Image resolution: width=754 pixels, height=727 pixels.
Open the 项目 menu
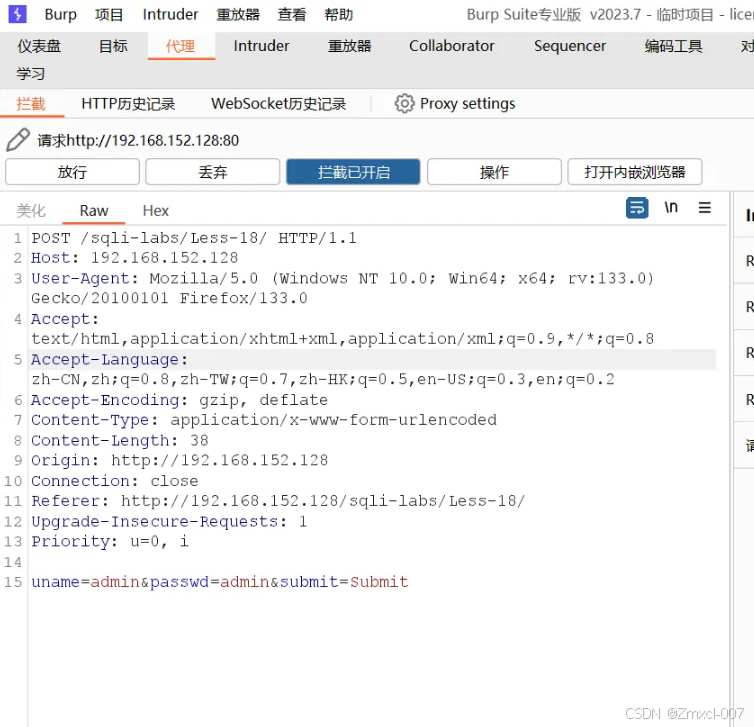point(109,14)
